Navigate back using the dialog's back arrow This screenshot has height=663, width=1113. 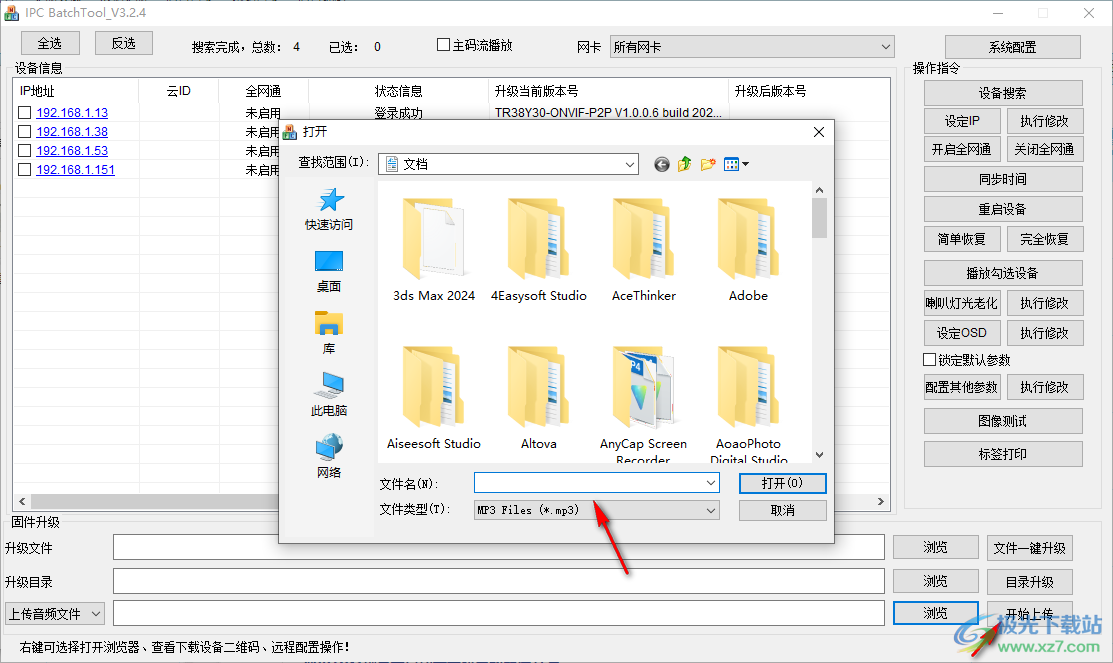[661, 163]
